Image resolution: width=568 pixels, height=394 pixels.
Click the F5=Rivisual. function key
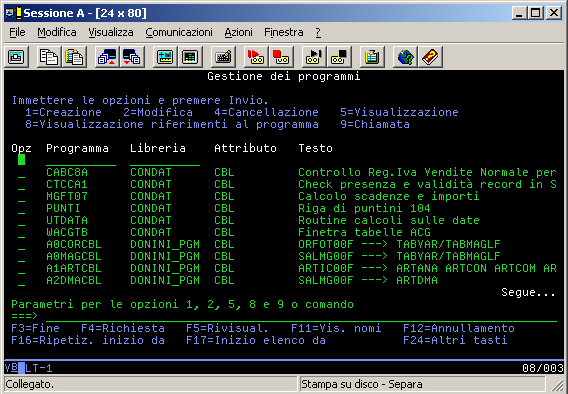(x=227, y=328)
